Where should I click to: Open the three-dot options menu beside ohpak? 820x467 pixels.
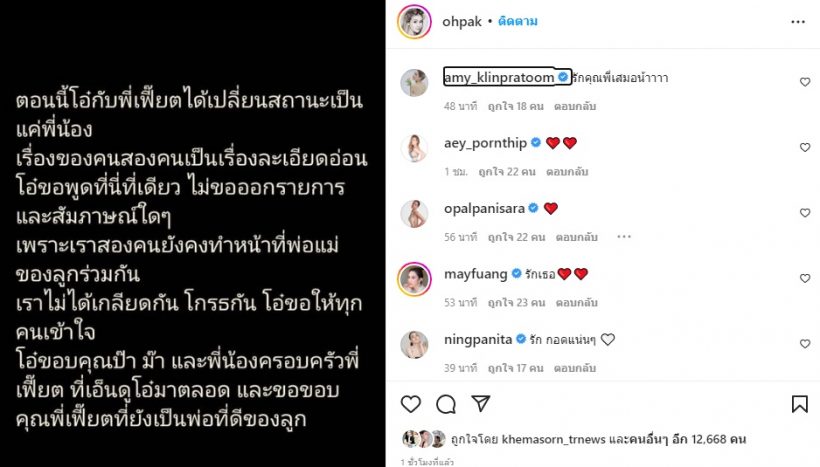[798, 21]
